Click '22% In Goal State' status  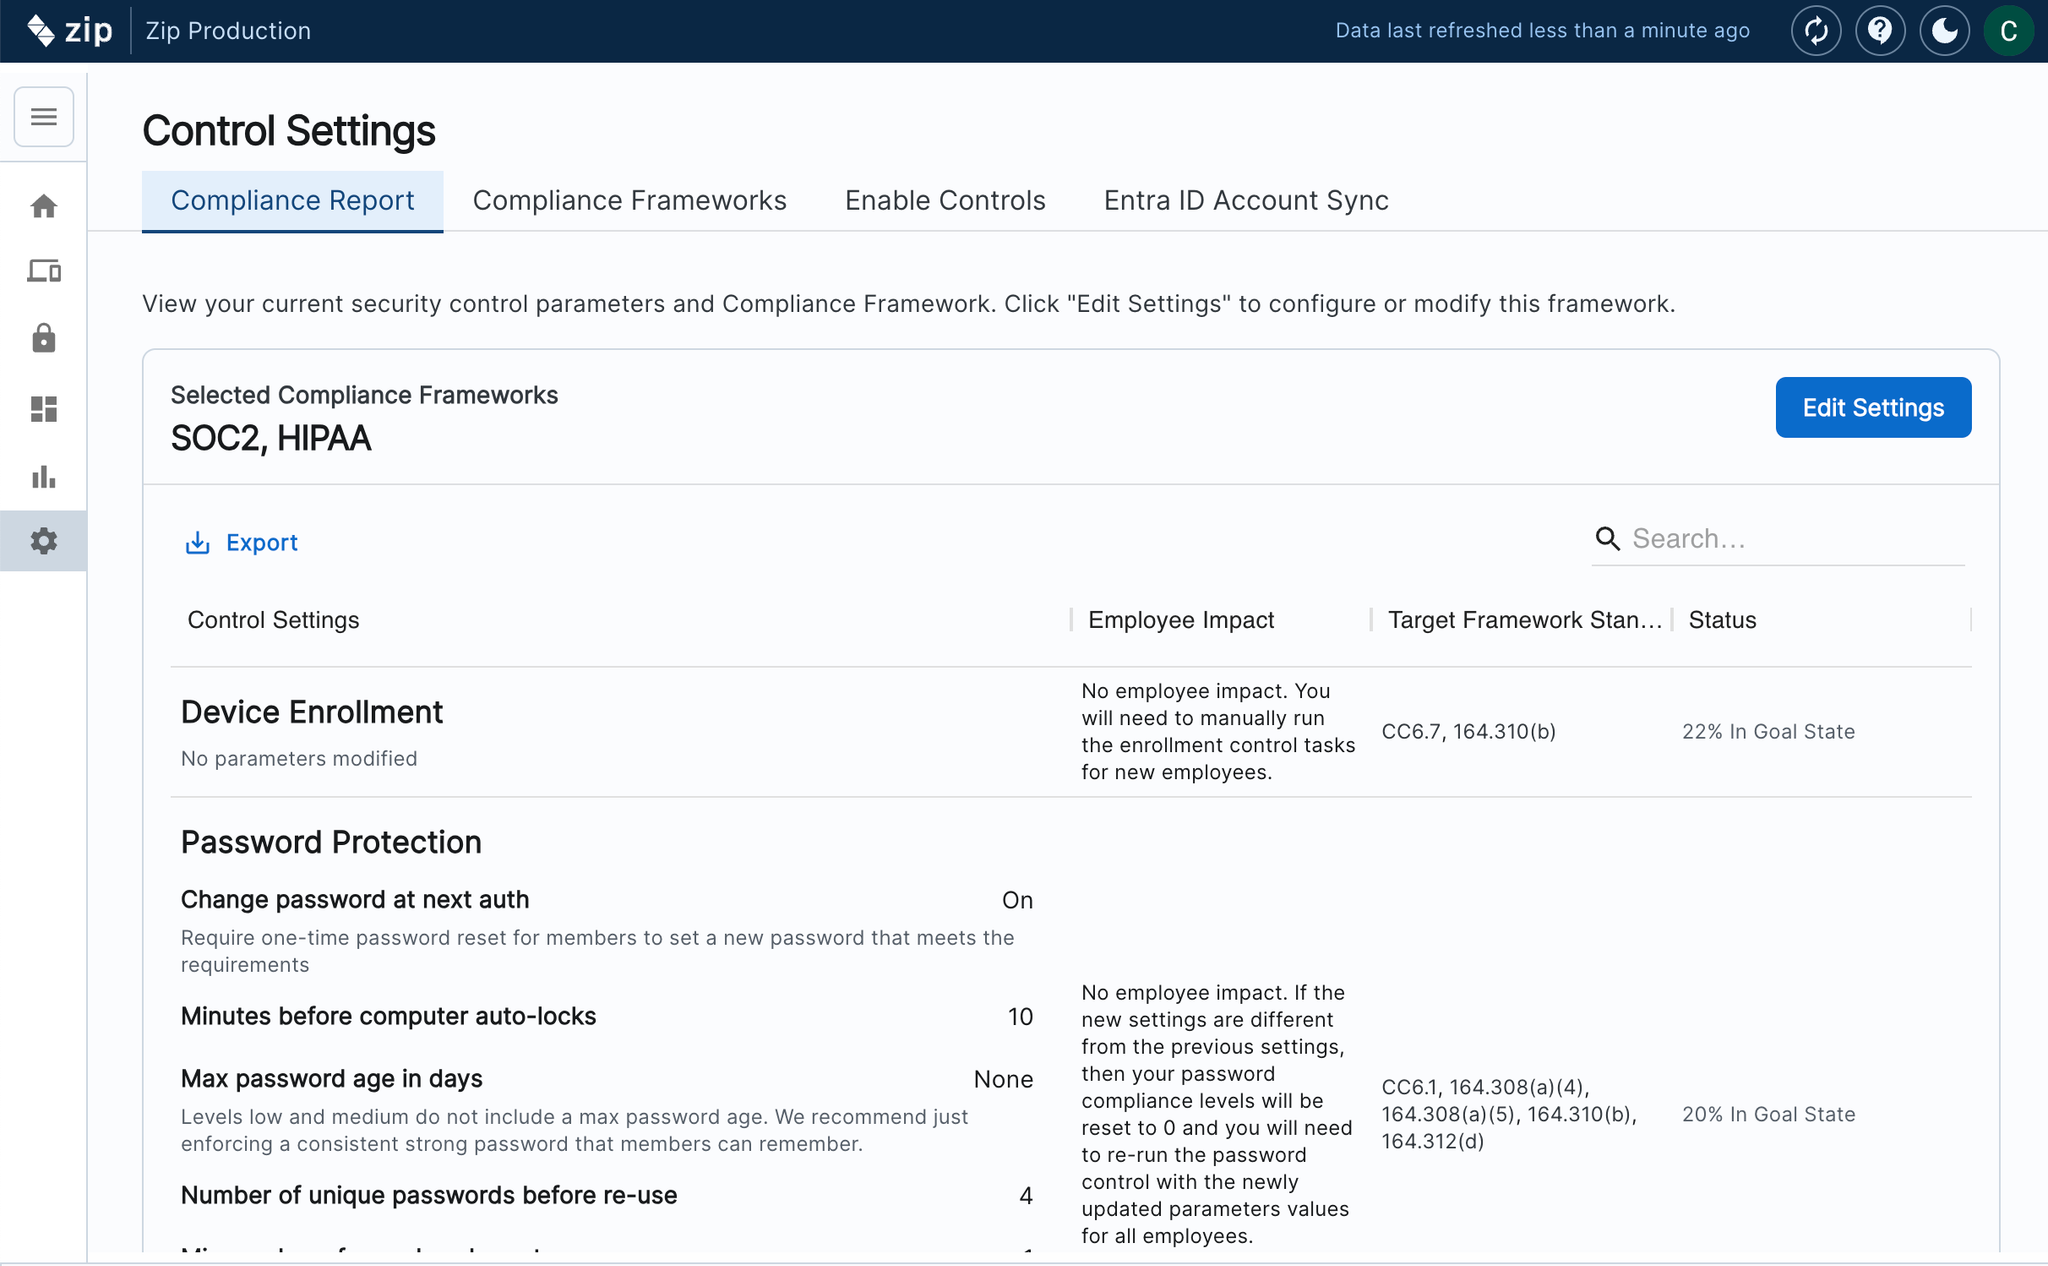pos(1768,732)
